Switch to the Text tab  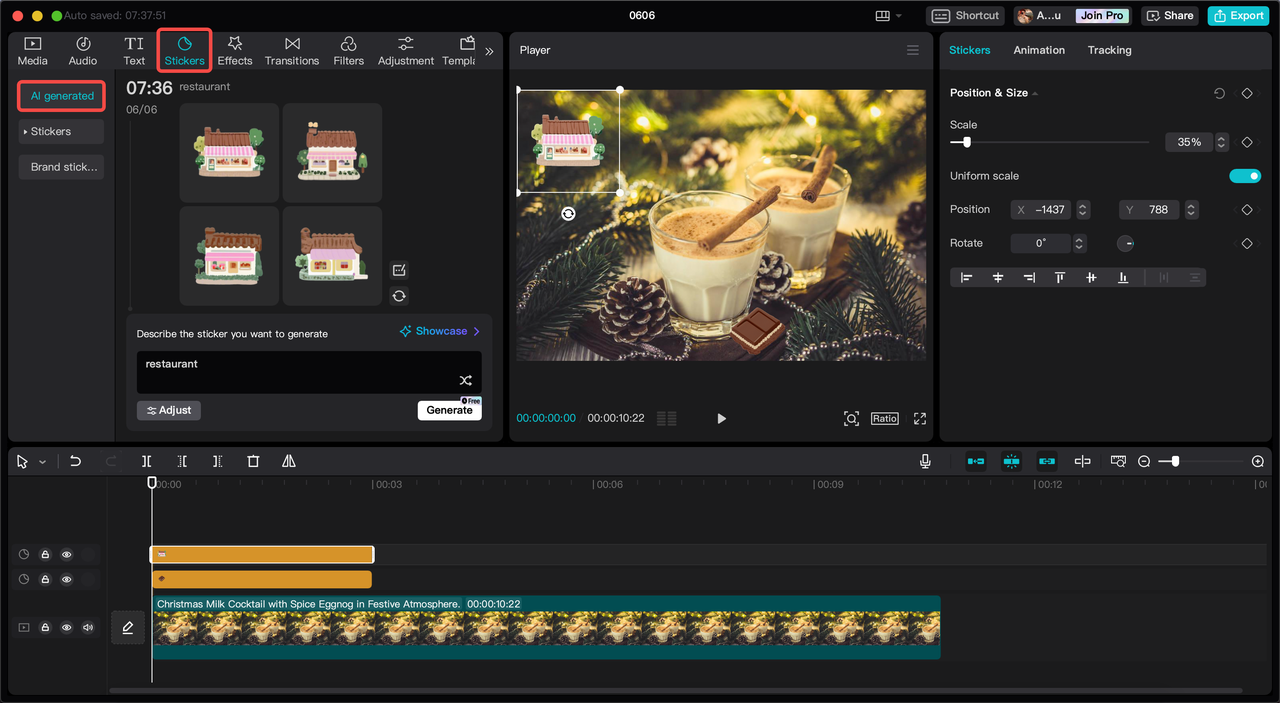click(134, 51)
